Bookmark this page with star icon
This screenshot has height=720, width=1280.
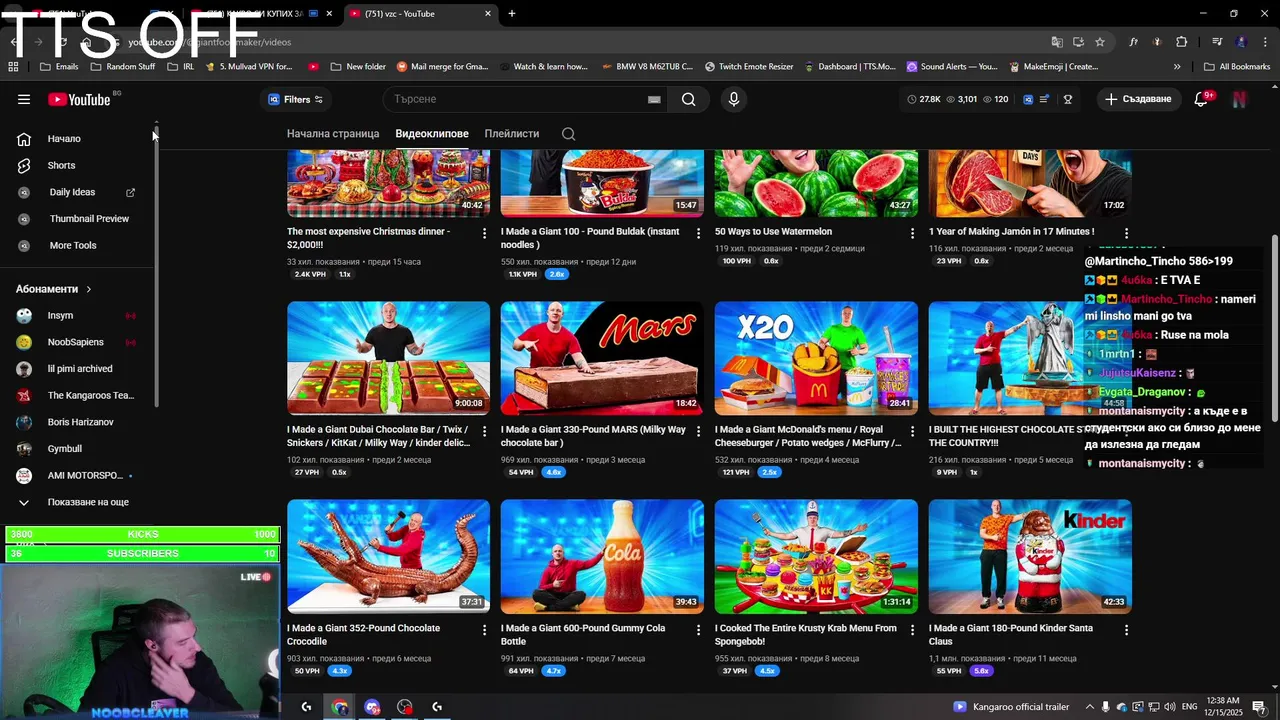coord(1100,42)
